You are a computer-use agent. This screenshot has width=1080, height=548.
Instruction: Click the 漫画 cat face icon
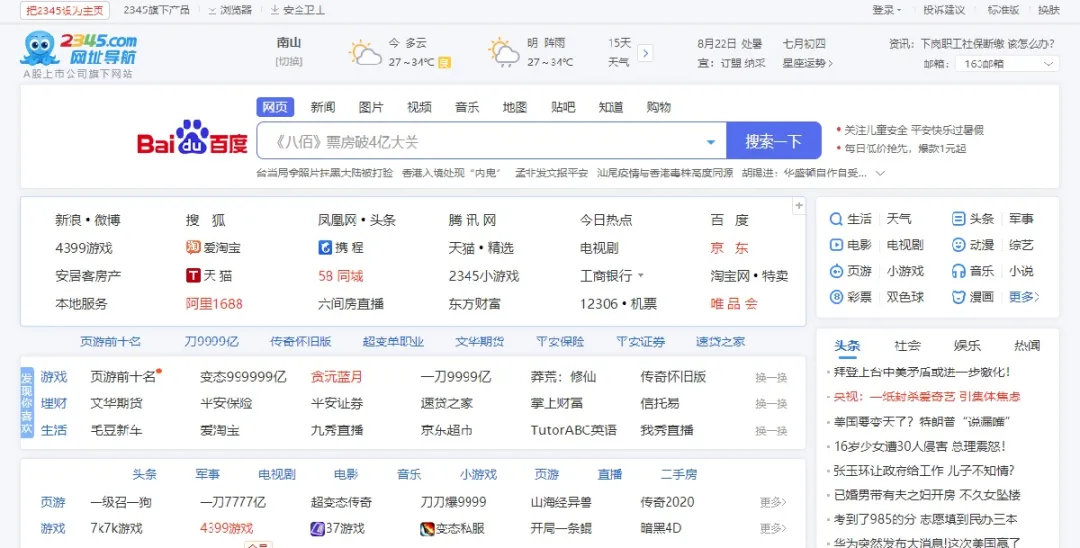tap(959, 297)
